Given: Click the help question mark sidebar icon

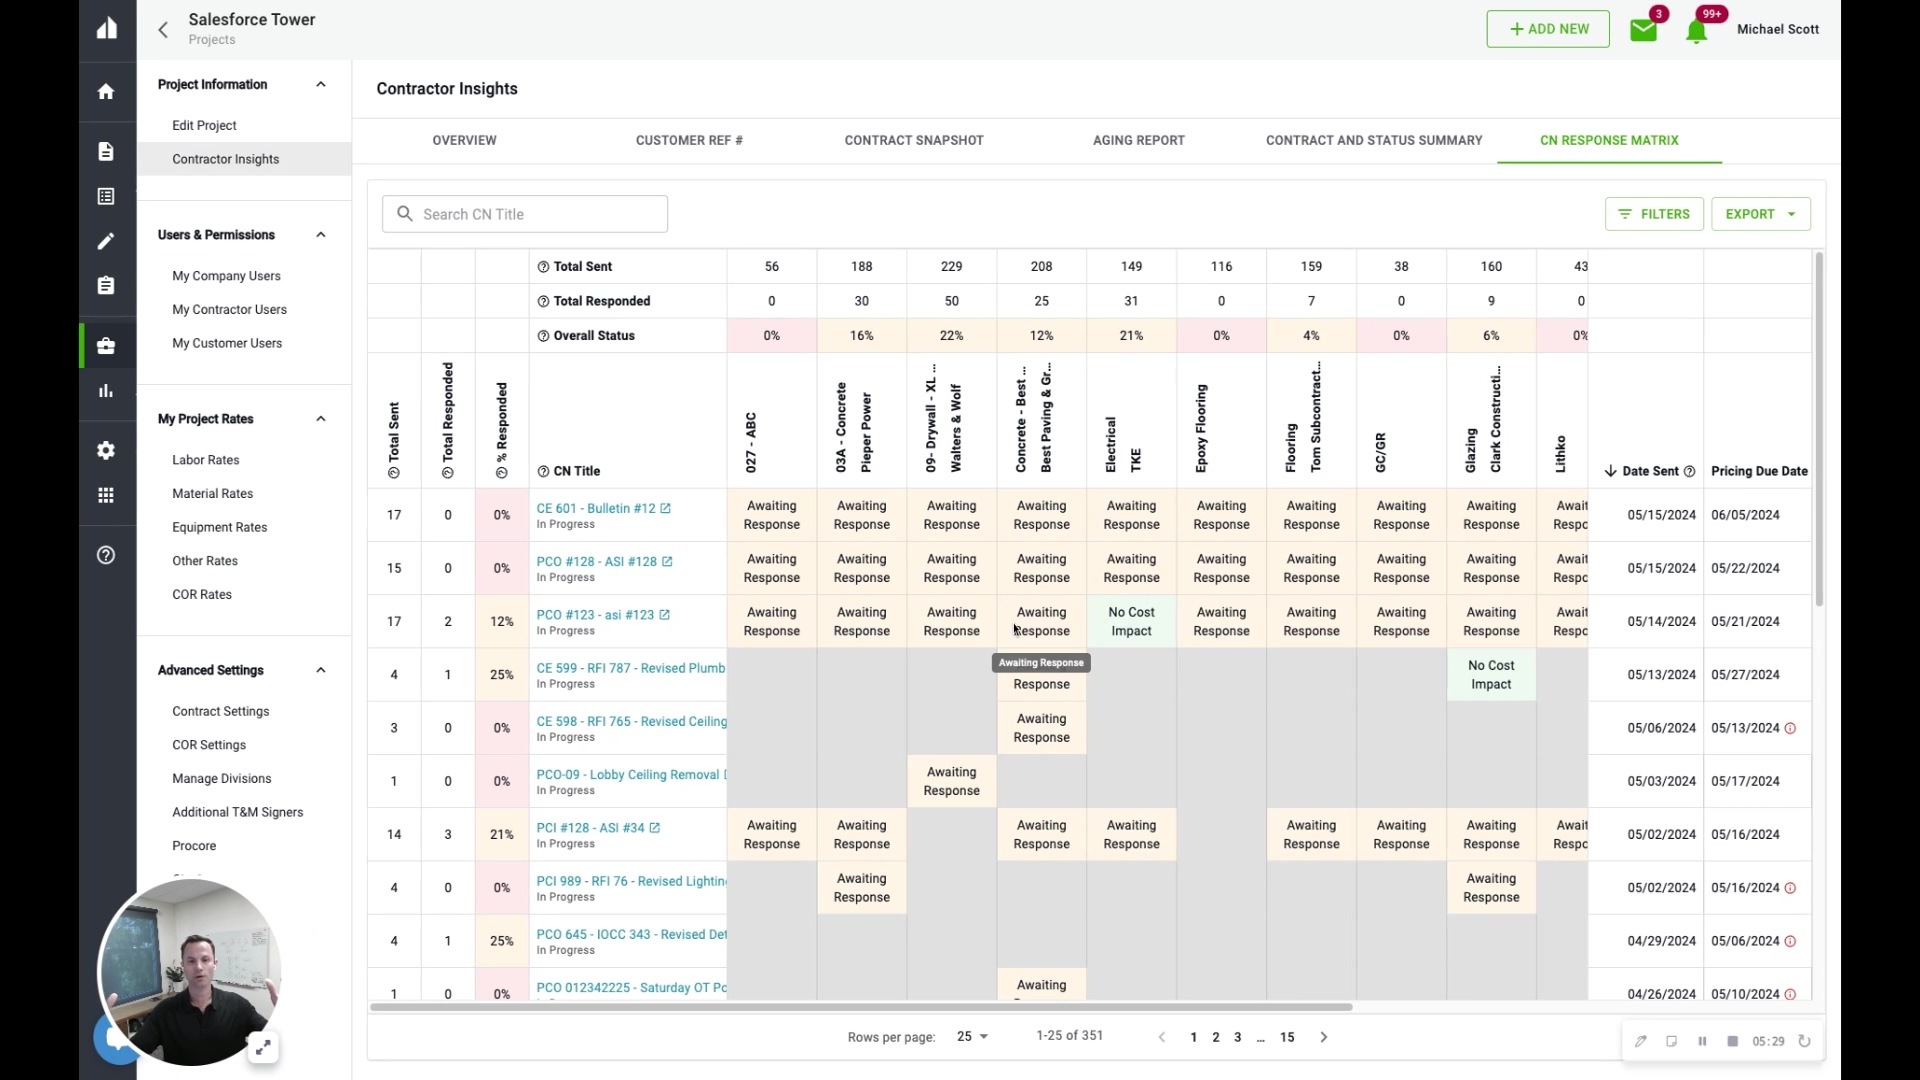Looking at the screenshot, I should pos(106,556).
